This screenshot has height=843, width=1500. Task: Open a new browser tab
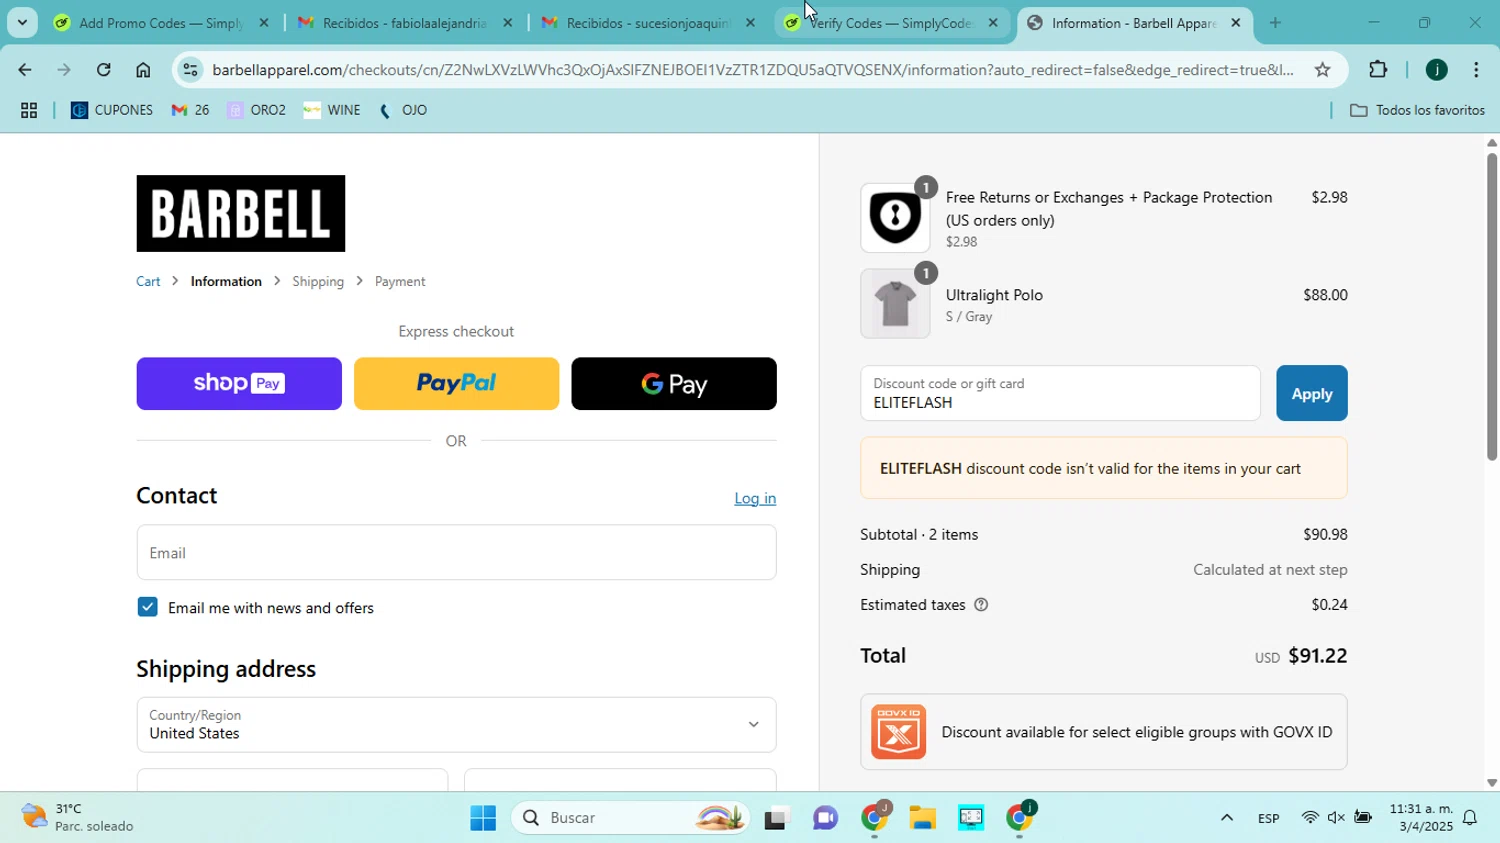tap(1275, 22)
